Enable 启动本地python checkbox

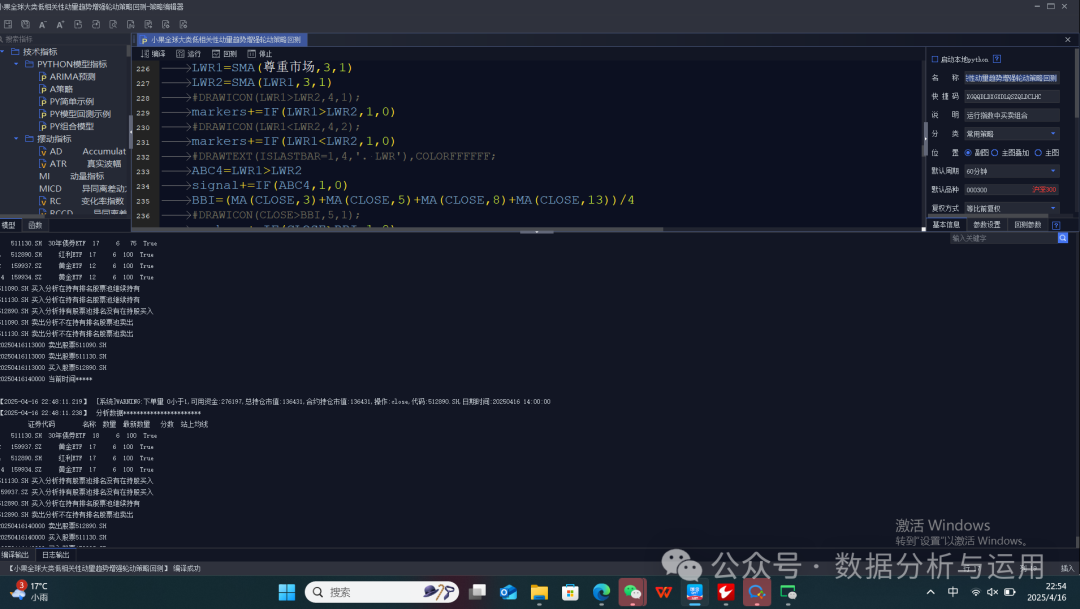pos(935,59)
